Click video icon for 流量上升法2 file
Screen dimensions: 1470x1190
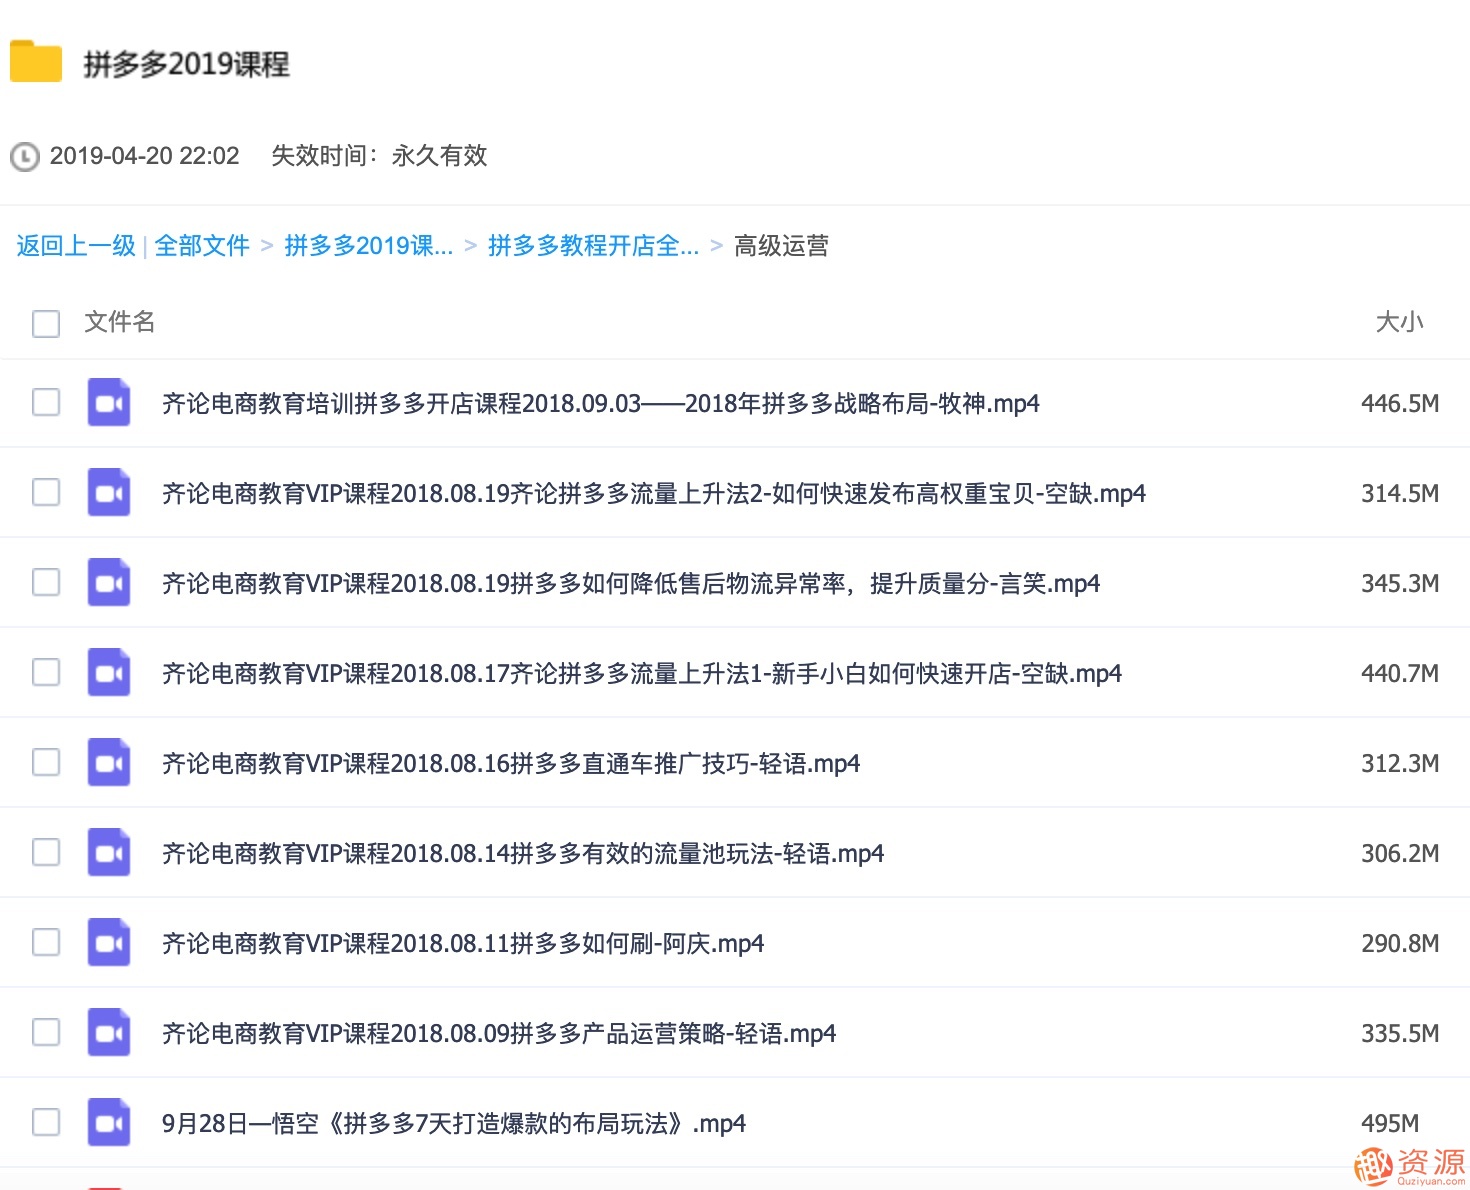tap(109, 493)
